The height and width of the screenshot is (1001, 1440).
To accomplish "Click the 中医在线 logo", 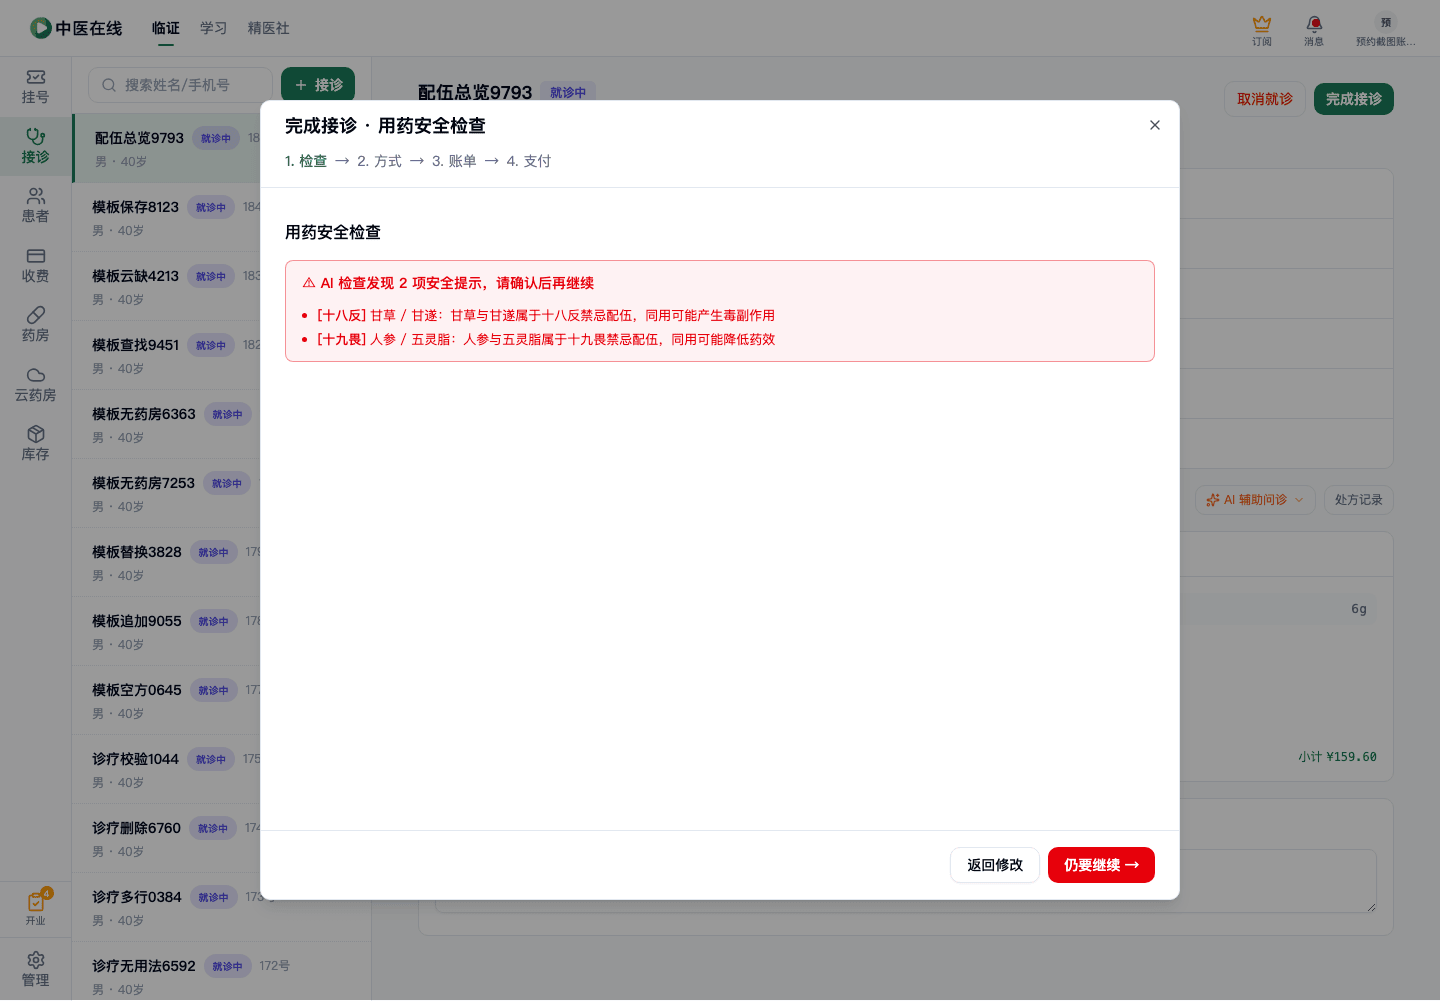I will [x=76, y=28].
